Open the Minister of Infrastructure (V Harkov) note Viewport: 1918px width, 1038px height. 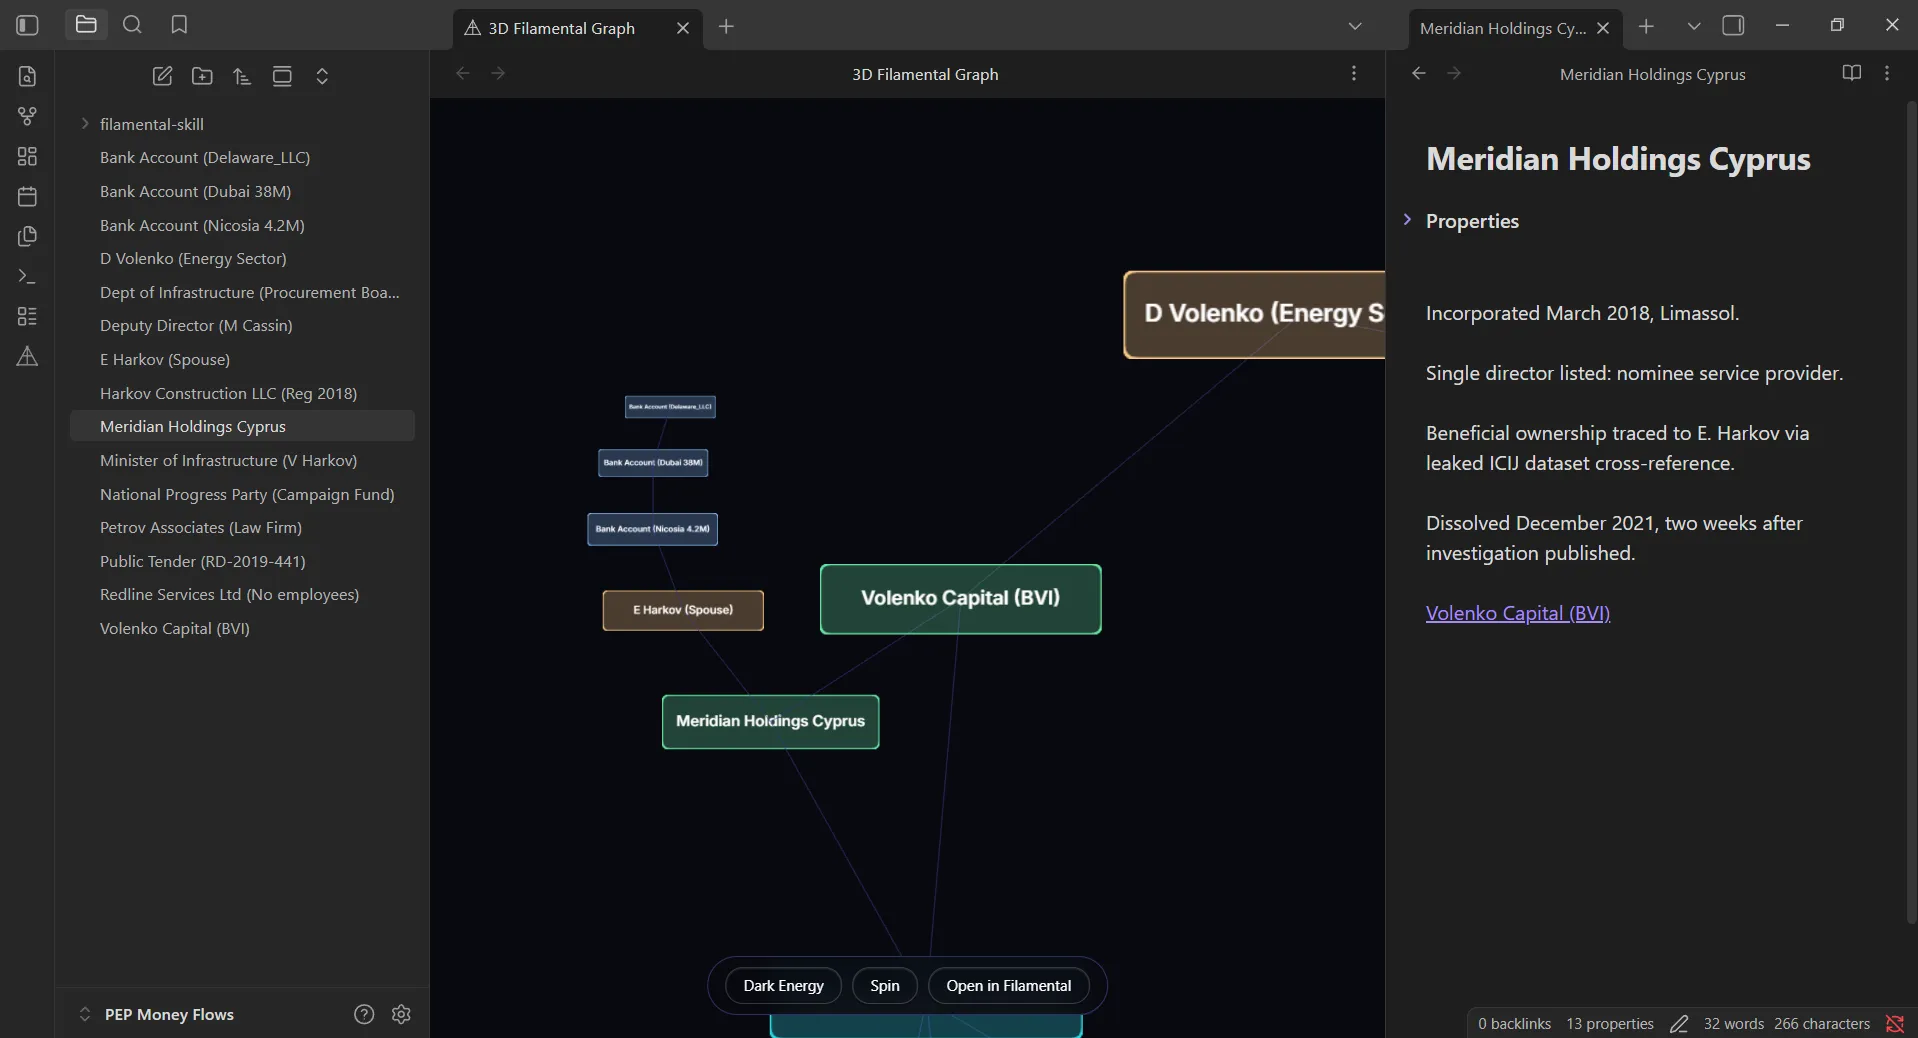[242, 460]
